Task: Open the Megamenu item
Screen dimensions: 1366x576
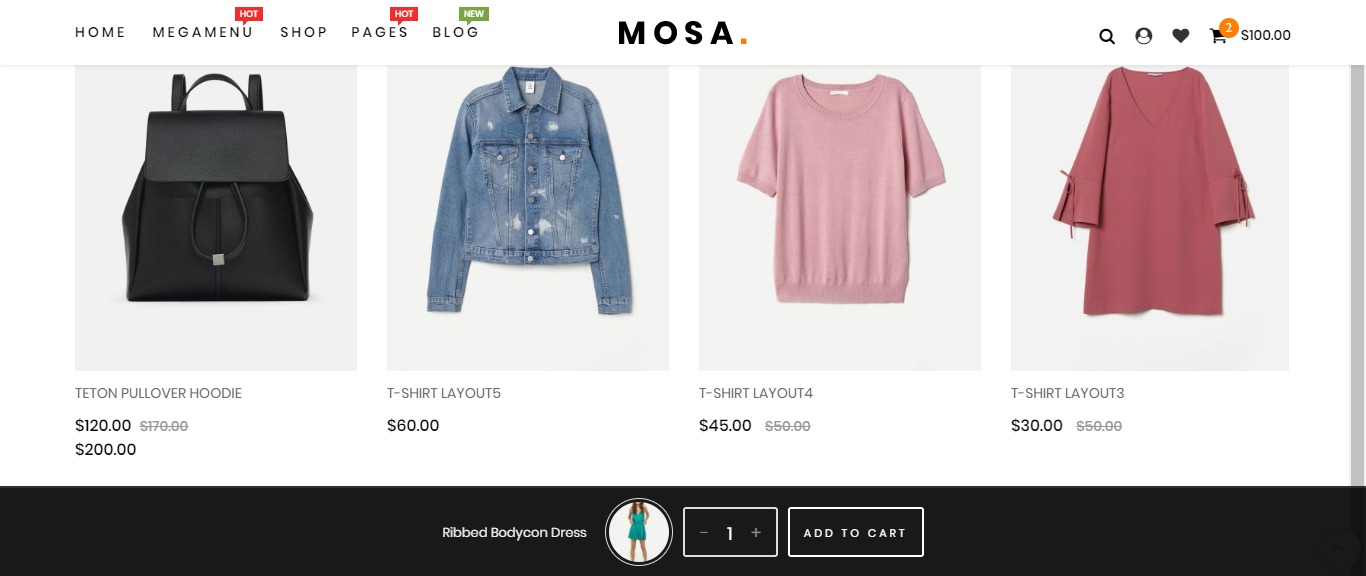Action: pos(203,32)
